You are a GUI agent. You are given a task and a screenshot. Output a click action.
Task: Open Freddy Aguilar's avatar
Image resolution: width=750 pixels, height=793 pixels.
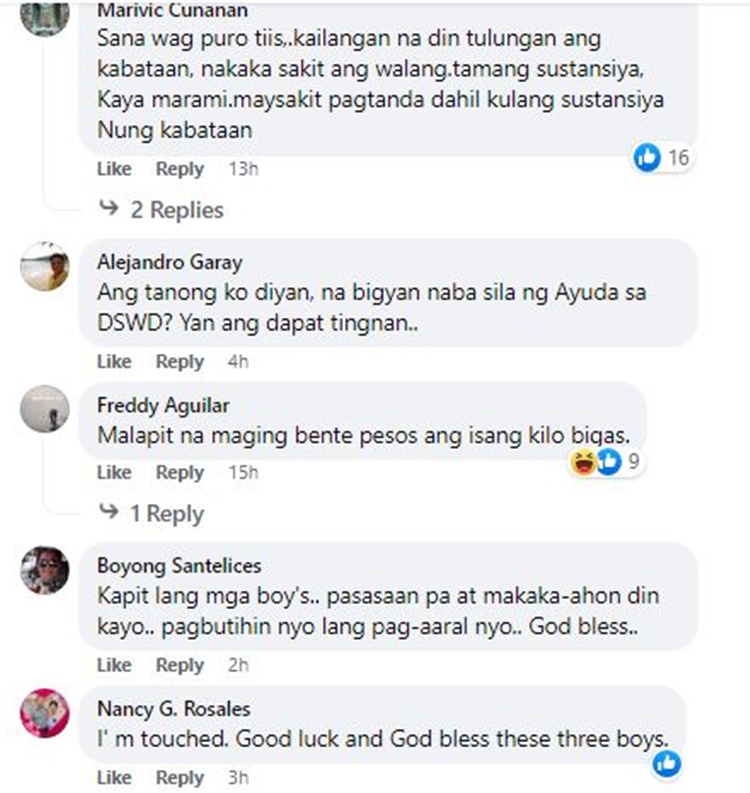click(45, 409)
